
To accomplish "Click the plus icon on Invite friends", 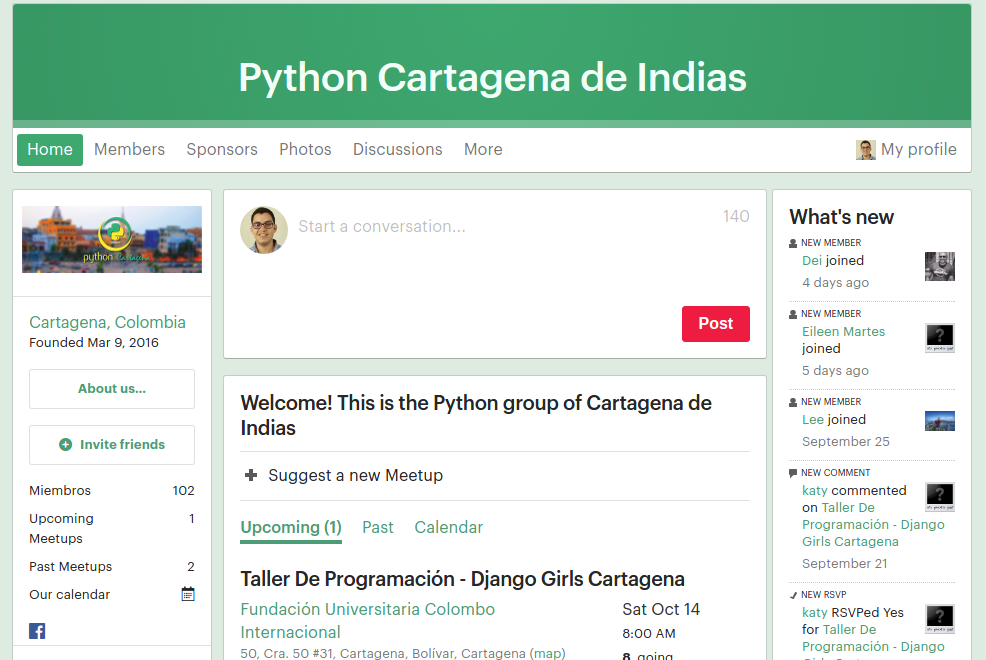I will (65, 444).
